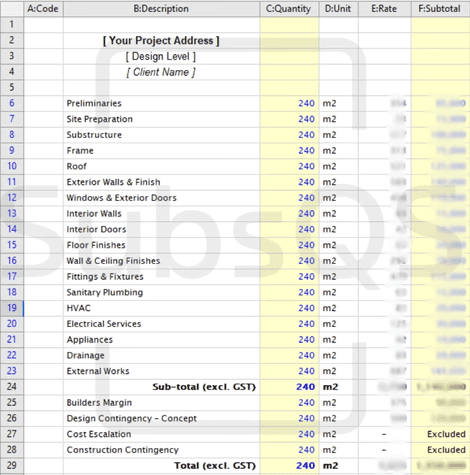Click the Total (excl. GST) label
The width and height of the screenshot is (470, 475).
215,465
